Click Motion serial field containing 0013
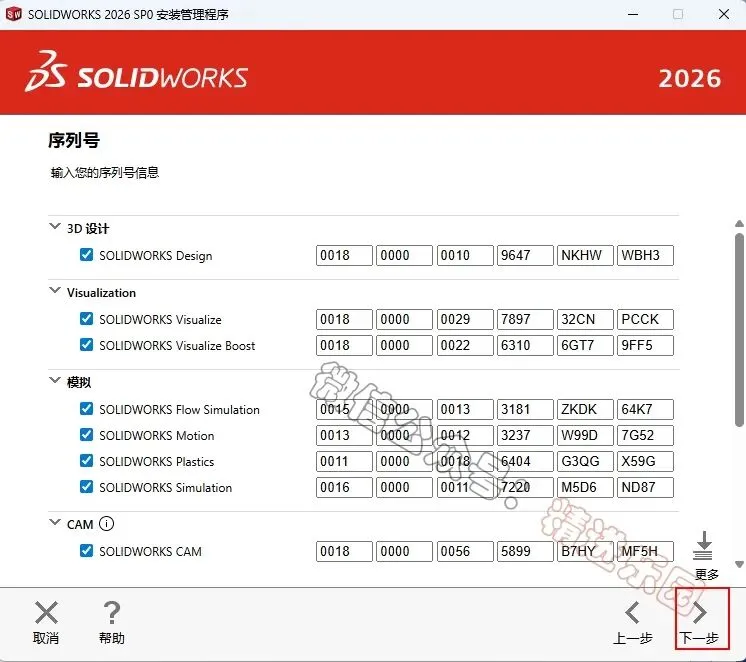This screenshot has width=746, height=662. tap(344, 435)
